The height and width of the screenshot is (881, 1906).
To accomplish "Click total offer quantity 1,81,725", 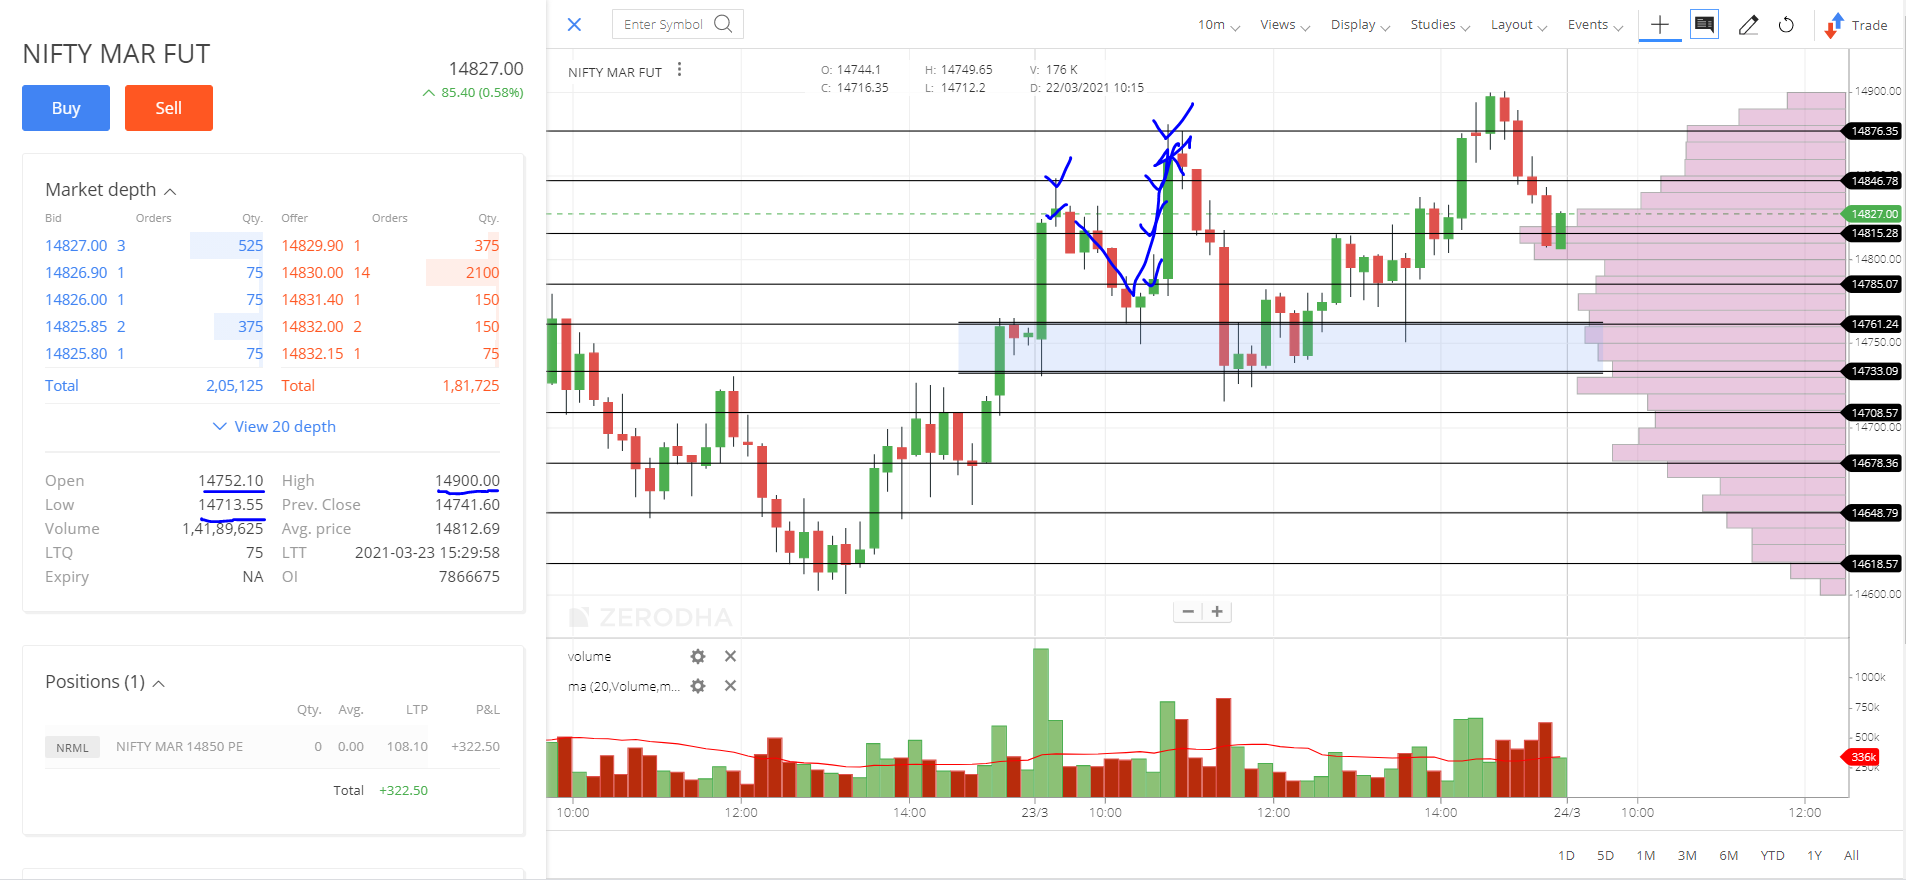I will point(470,386).
